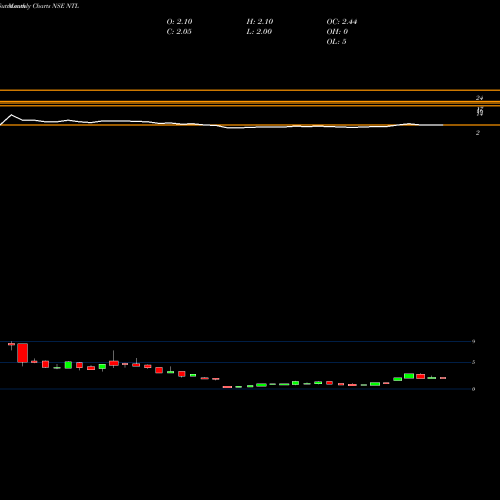Select the open value O: 2.10
Viewport: 500px width, 500px height.
click(x=179, y=22)
